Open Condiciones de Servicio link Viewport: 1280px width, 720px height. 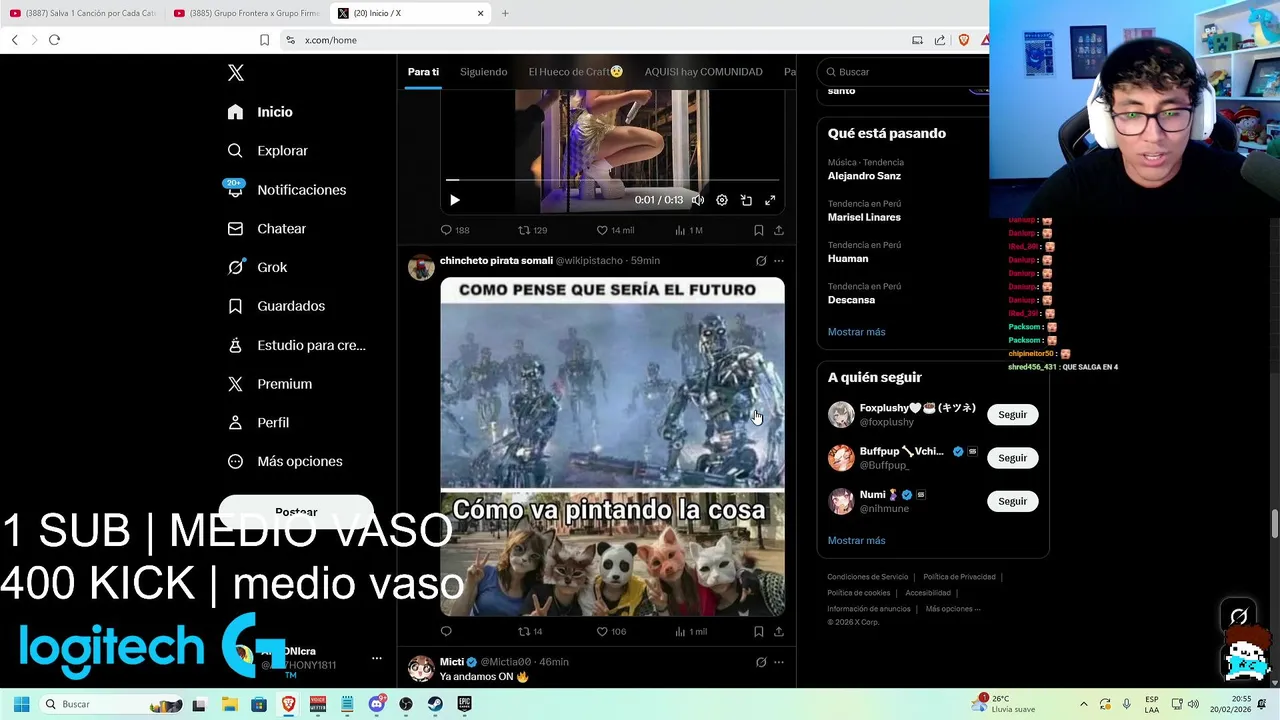click(868, 577)
